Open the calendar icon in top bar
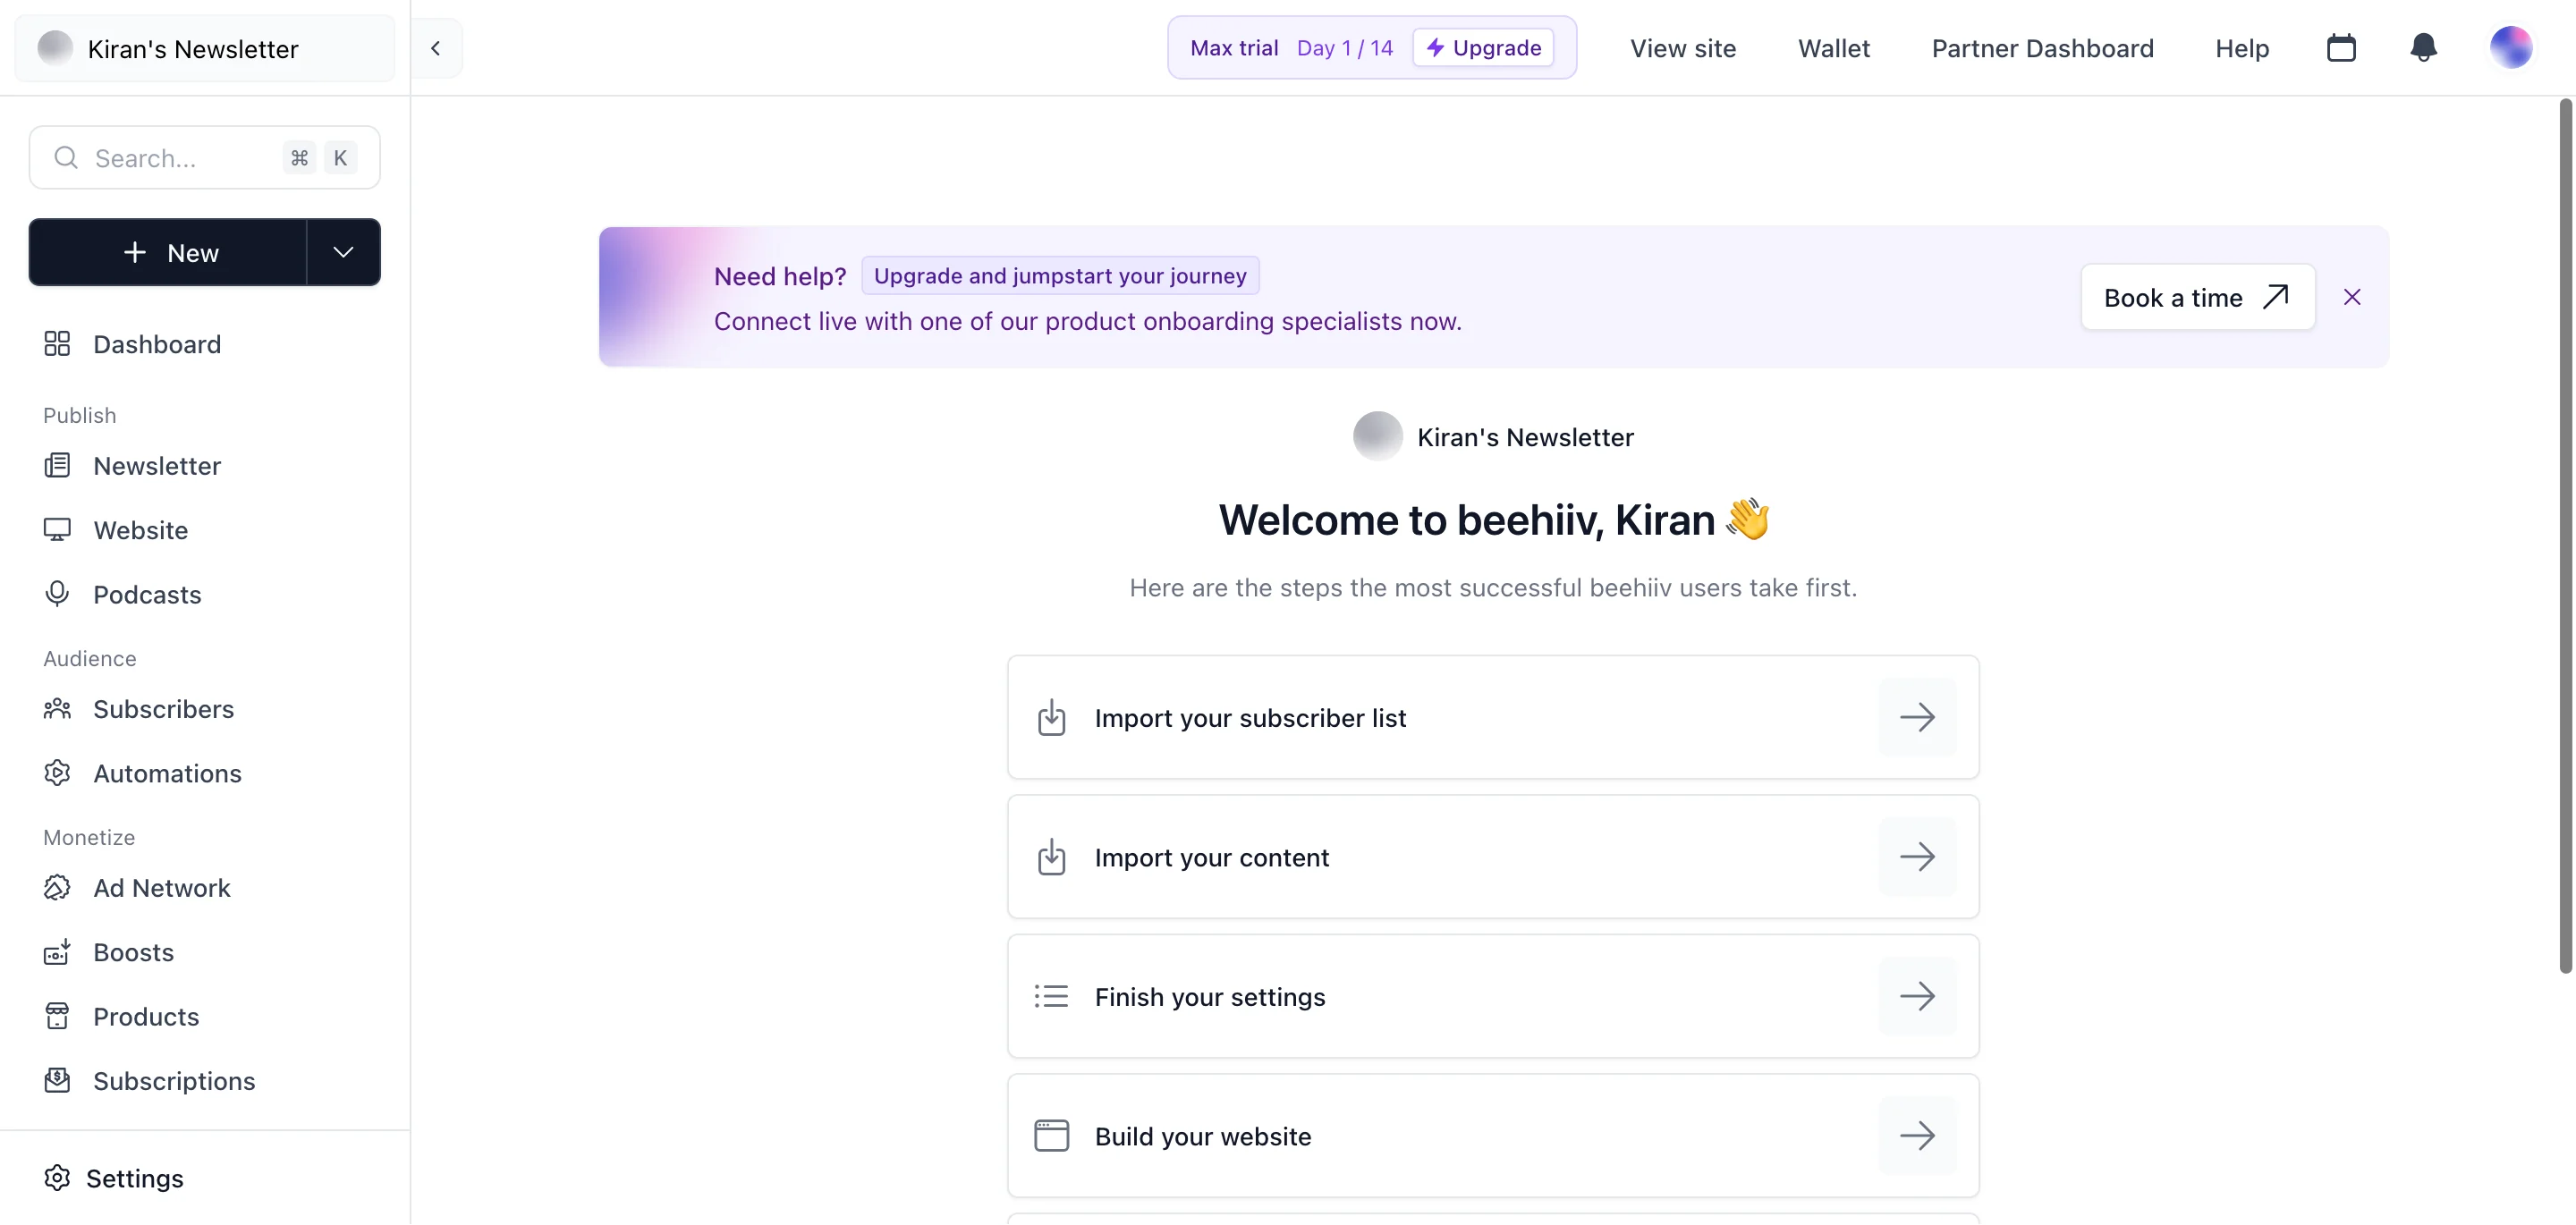 [2341, 48]
